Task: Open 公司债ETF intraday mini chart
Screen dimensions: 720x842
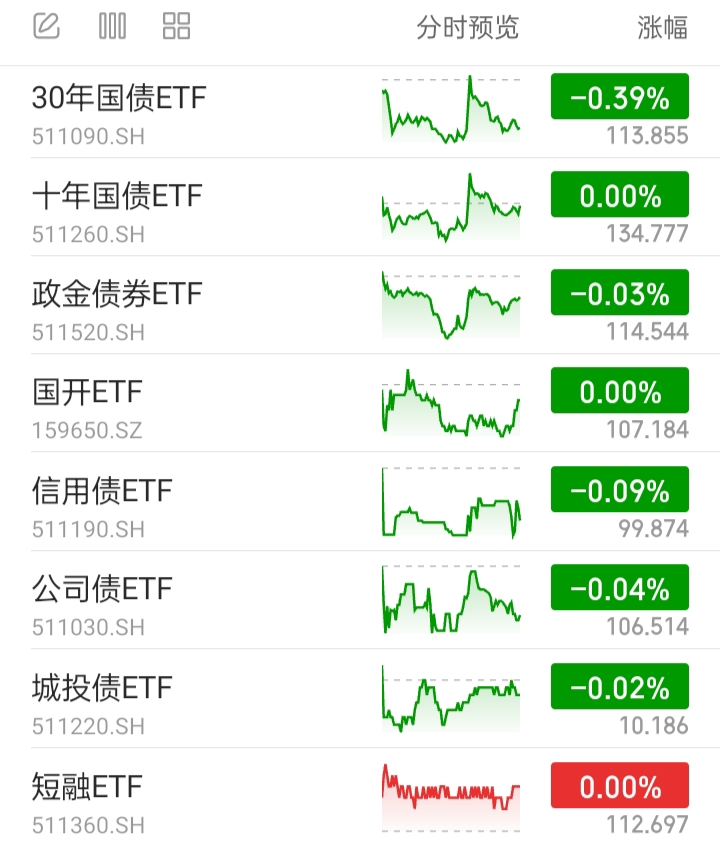Action: tap(451, 599)
